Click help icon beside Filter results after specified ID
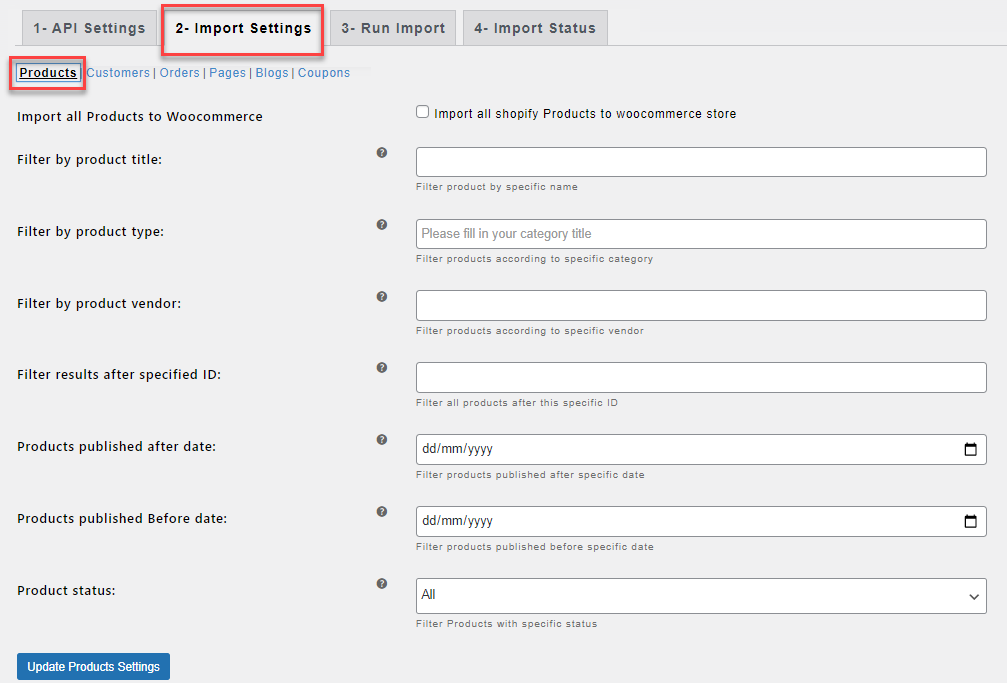Screen dimensions: 1007x683 point(382,368)
